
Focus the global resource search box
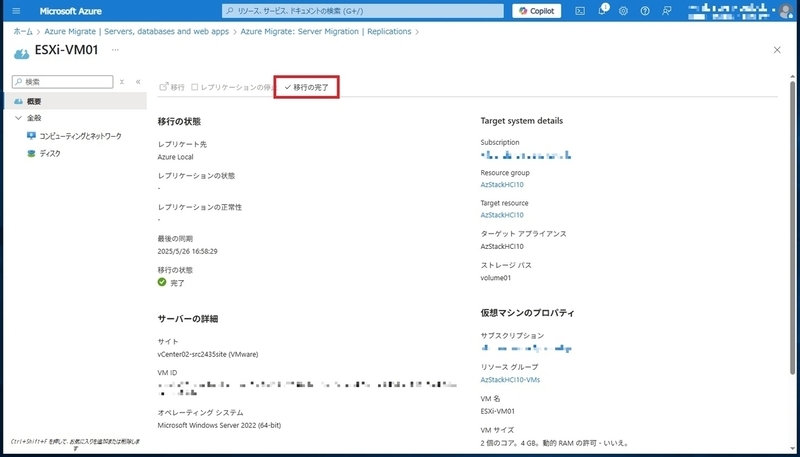[x=362, y=11]
